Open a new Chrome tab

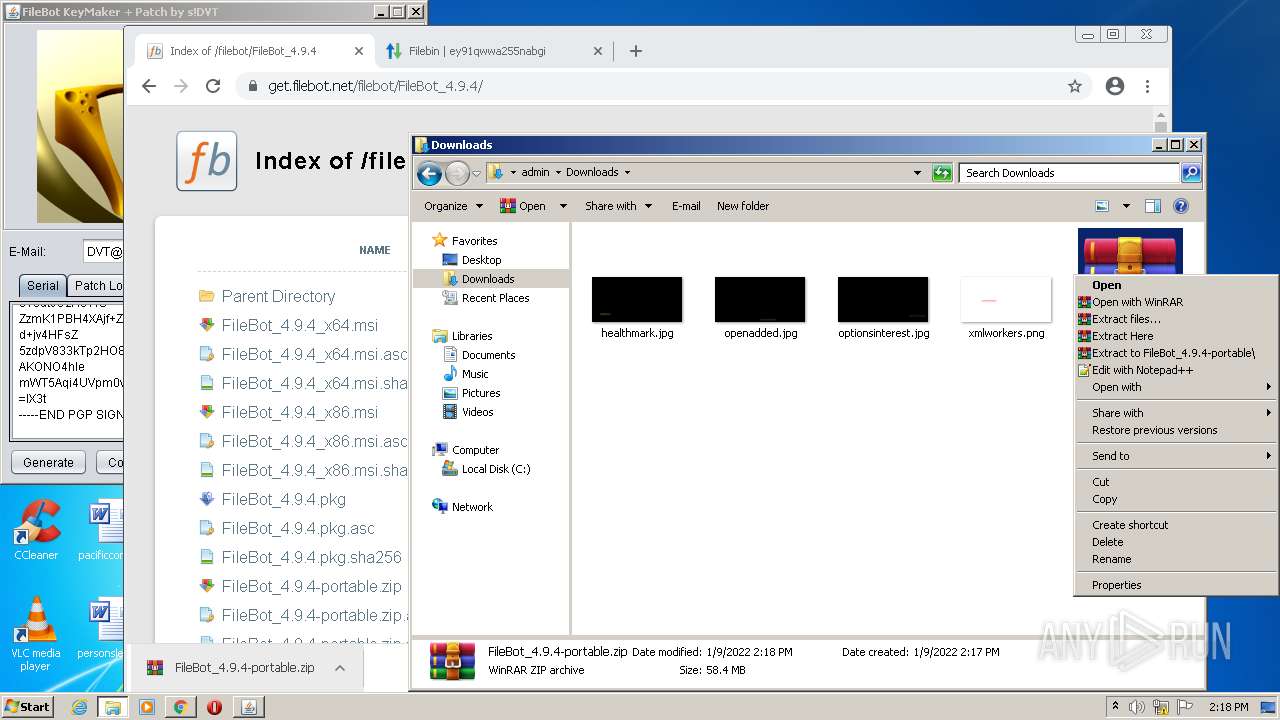(x=636, y=51)
